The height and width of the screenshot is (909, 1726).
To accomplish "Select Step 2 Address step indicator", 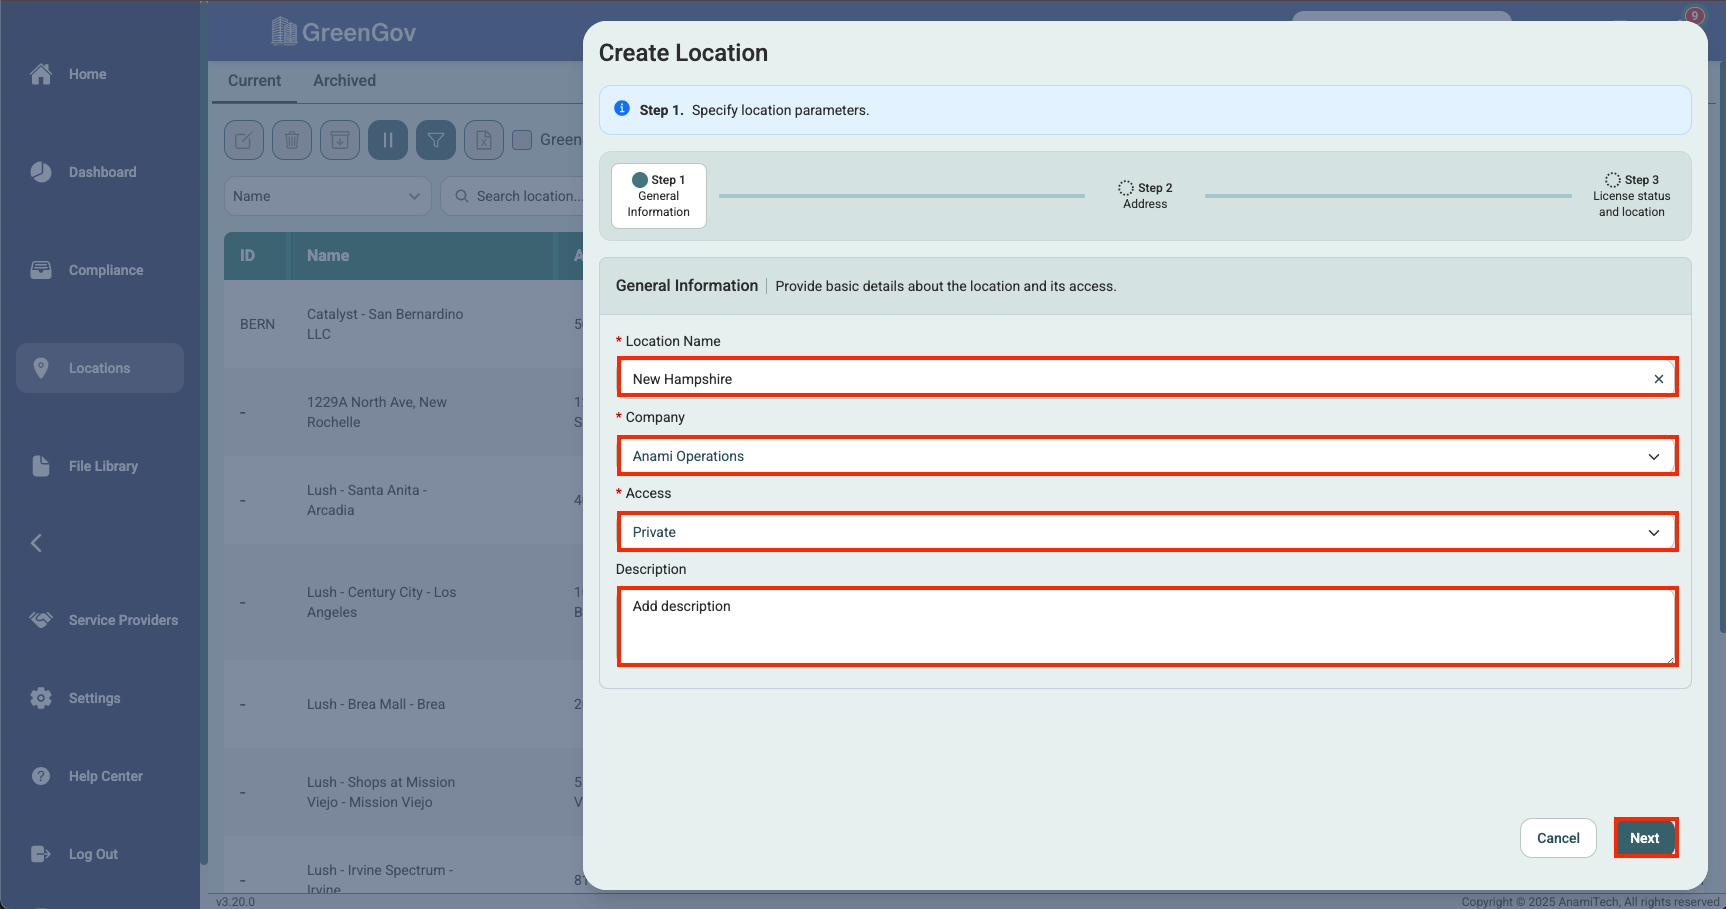I will (1145, 196).
